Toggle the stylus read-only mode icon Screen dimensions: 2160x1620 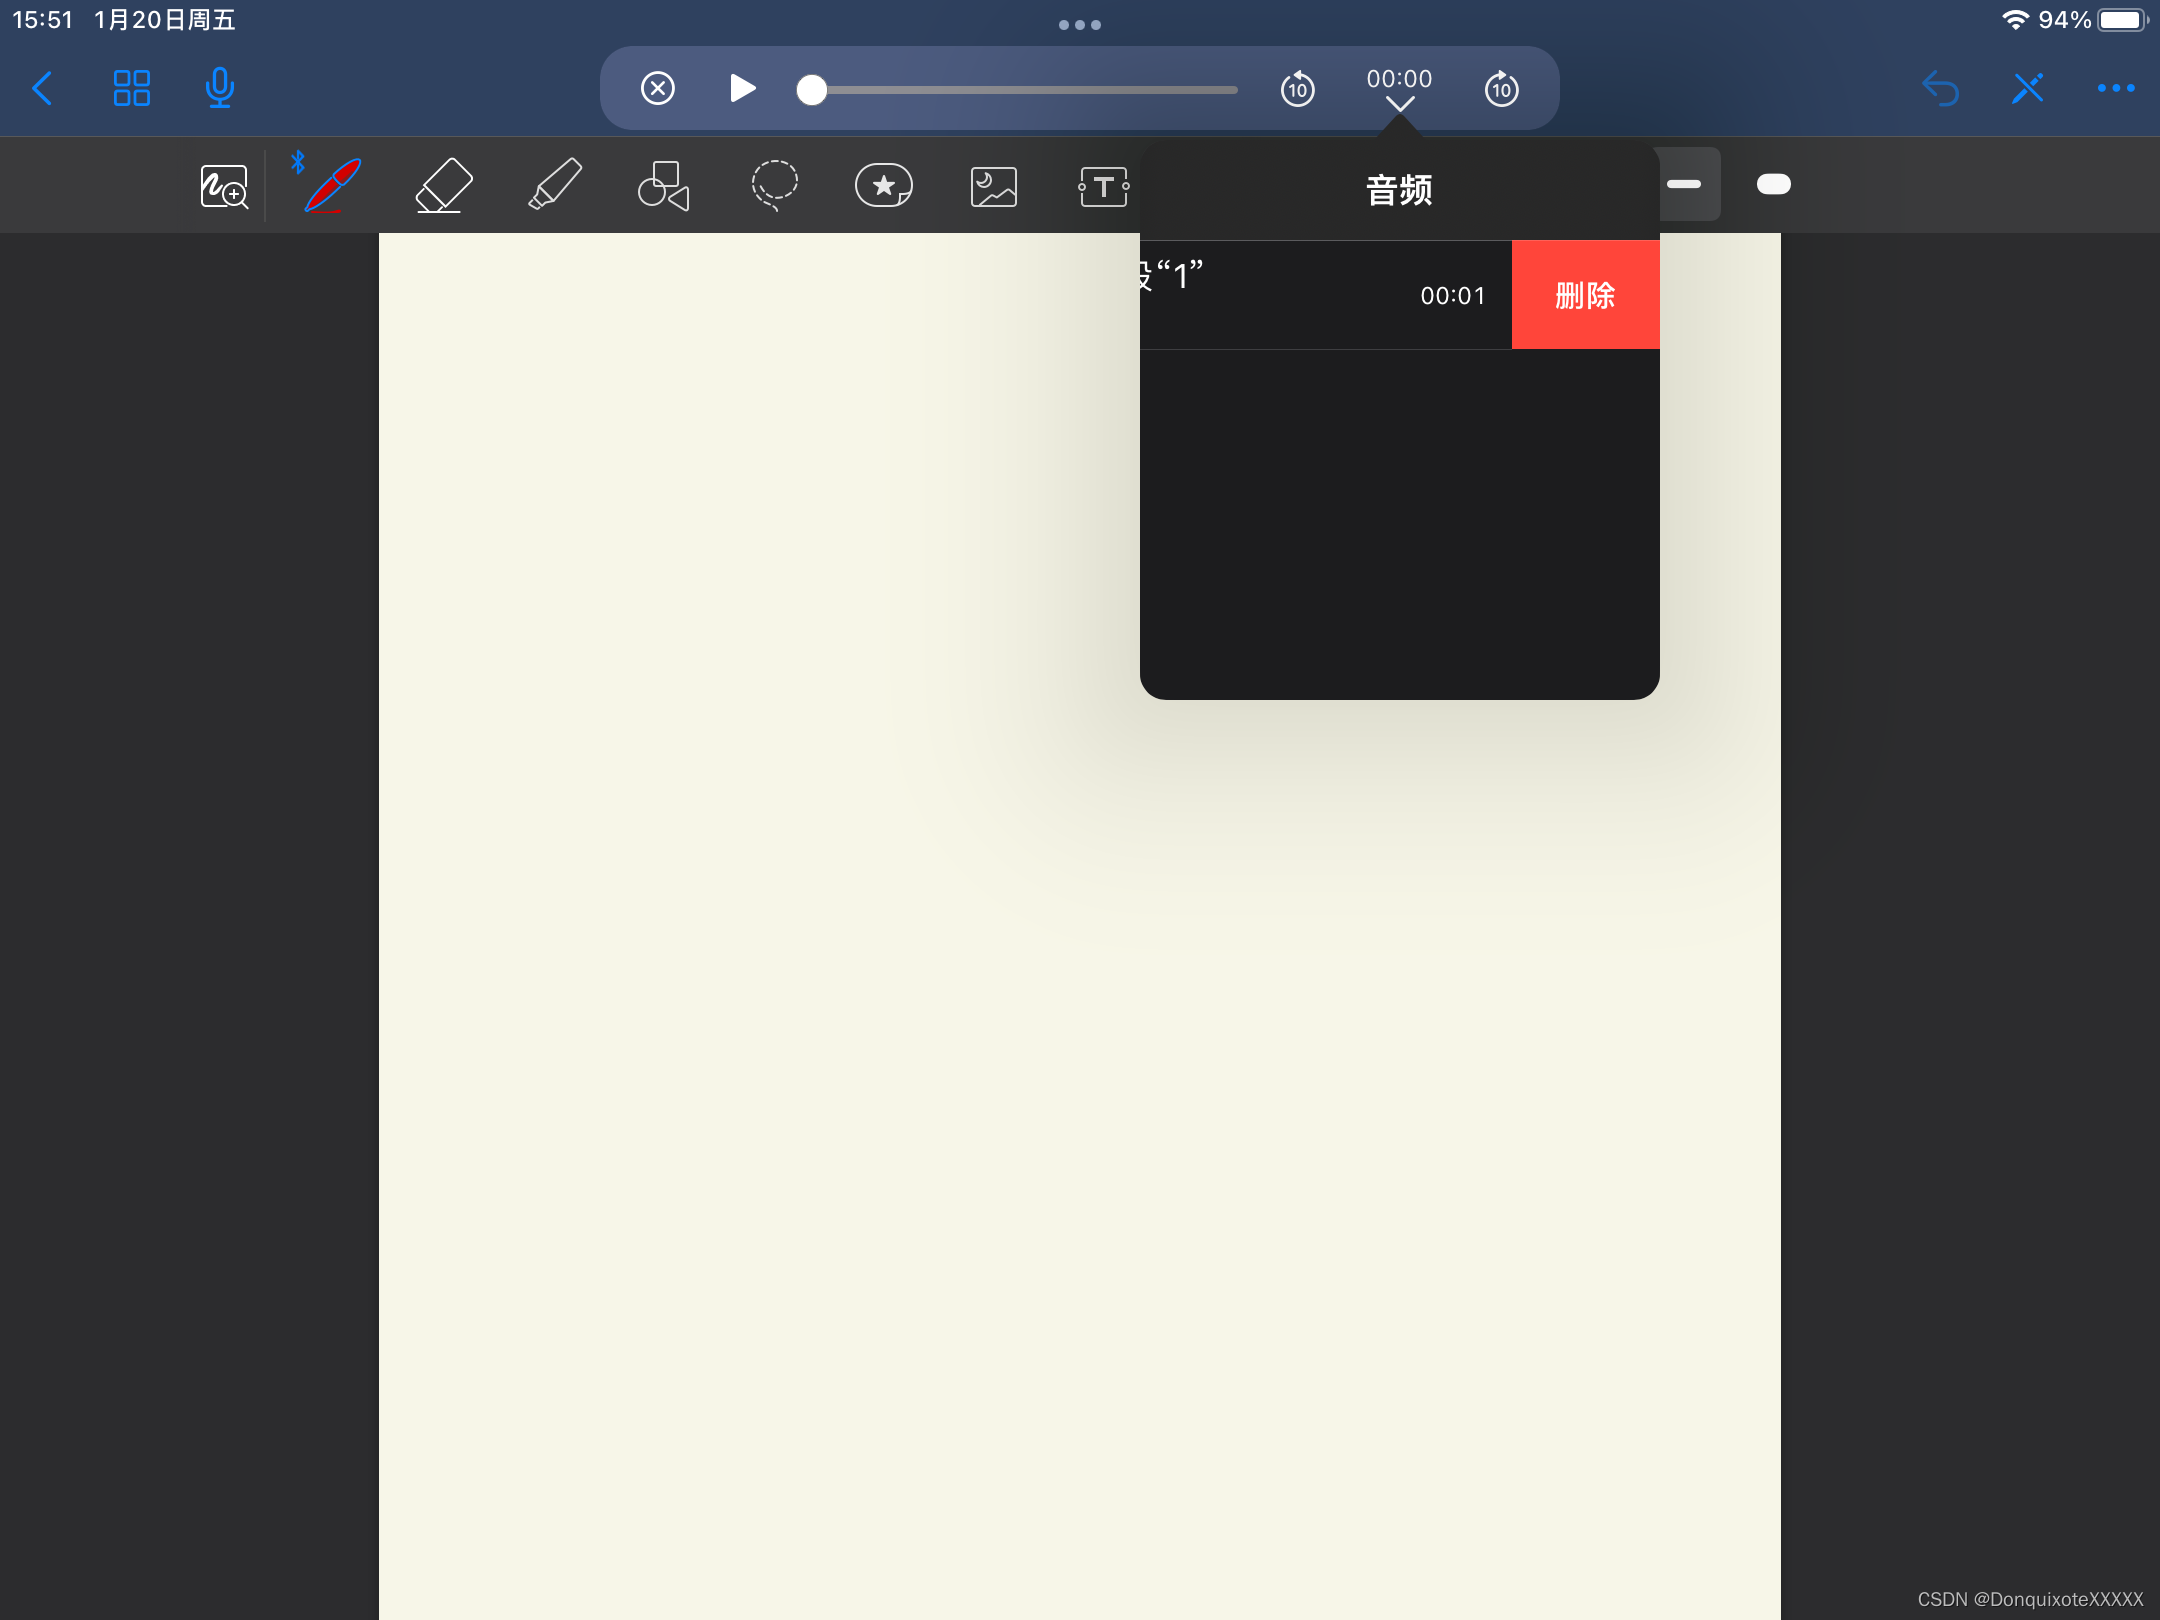(2028, 88)
